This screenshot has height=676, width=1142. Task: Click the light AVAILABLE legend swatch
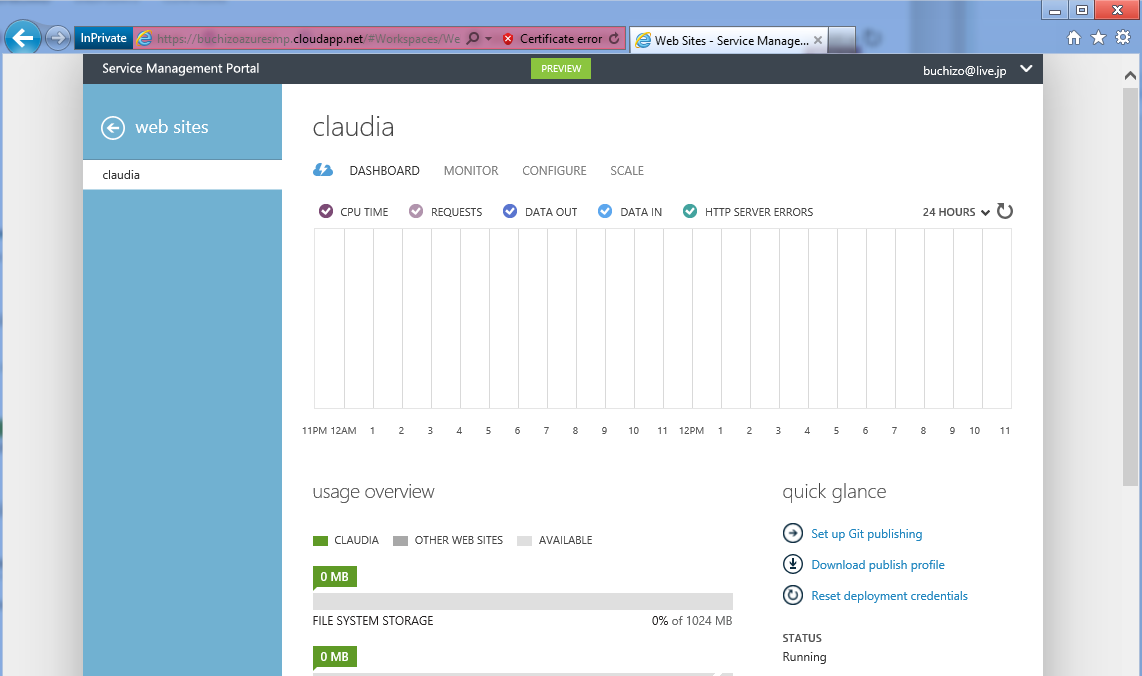click(x=524, y=541)
